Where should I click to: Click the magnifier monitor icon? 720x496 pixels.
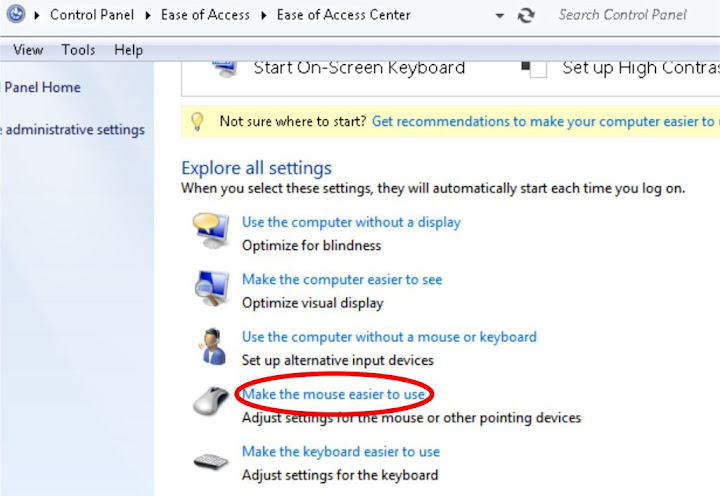coord(210,289)
